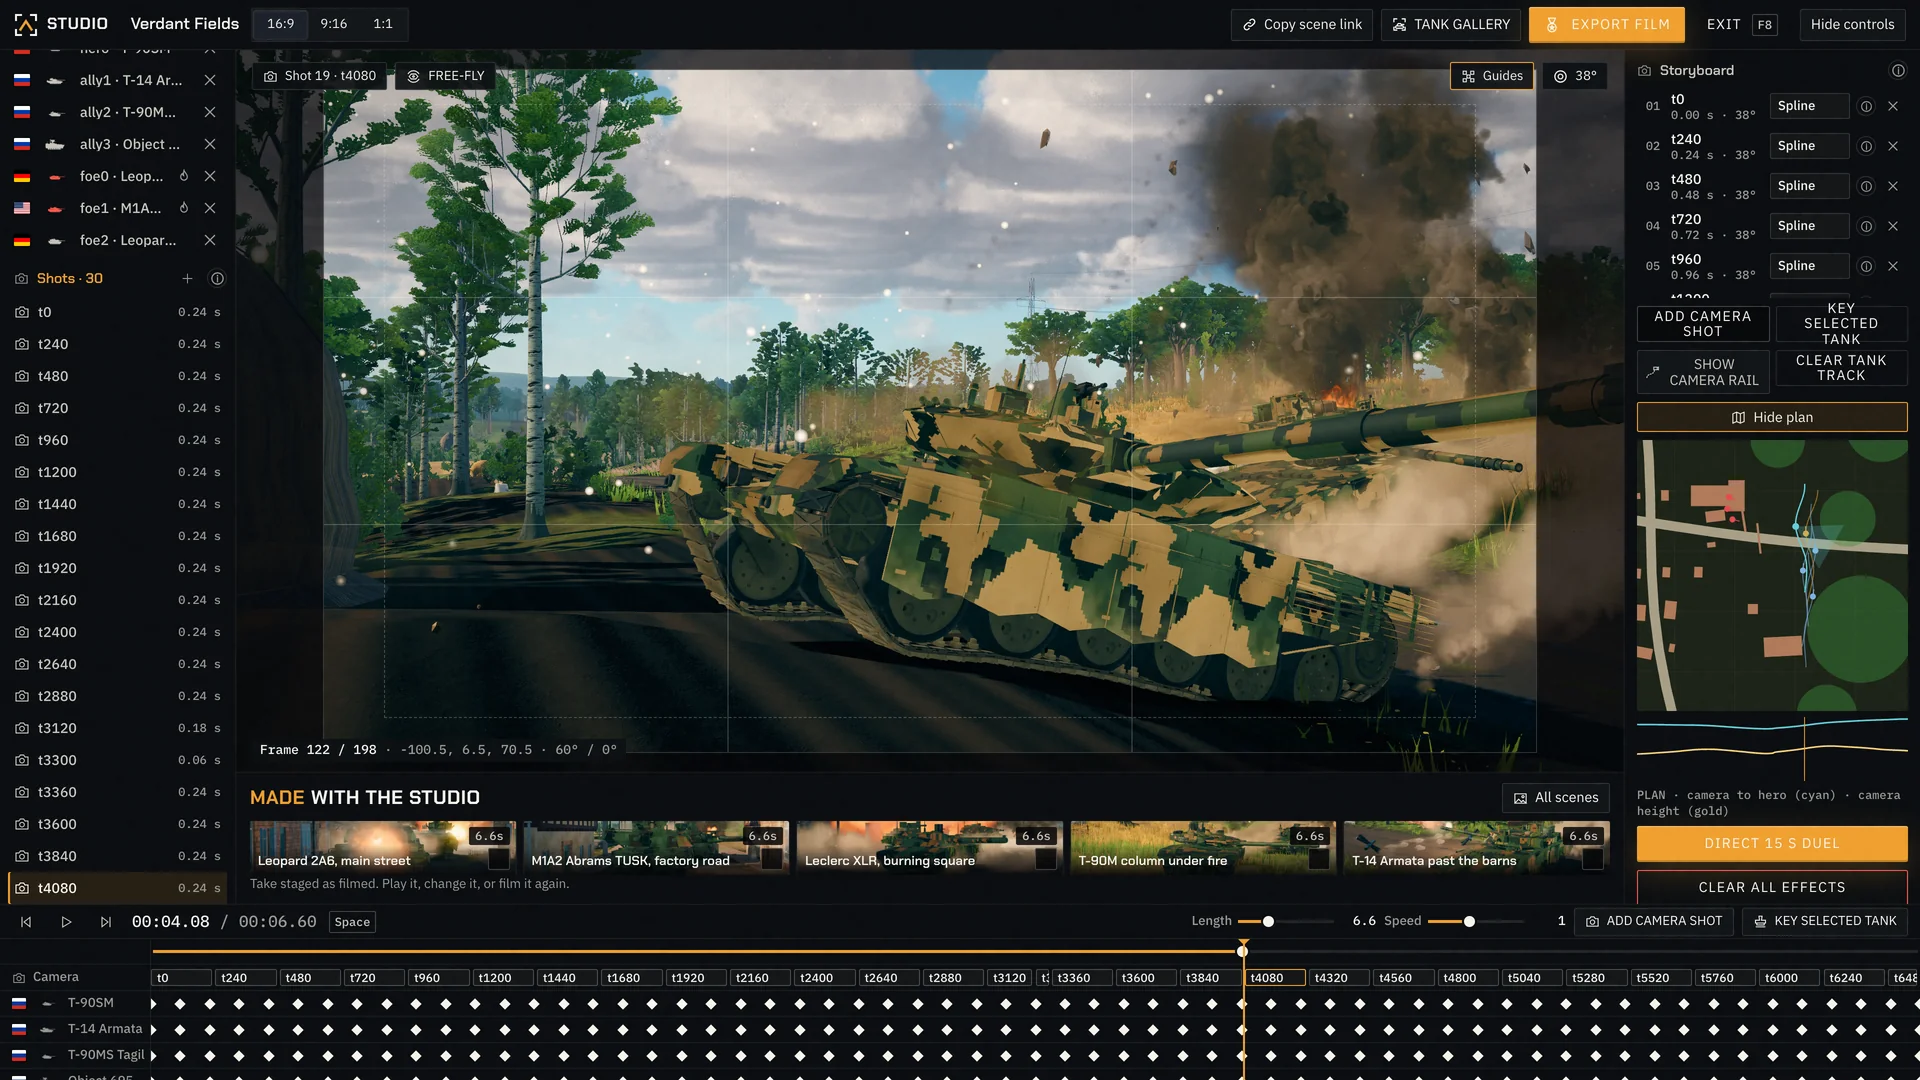Hide the plan map
This screenshot has width=1920, height=1080.
[1772, 417]
